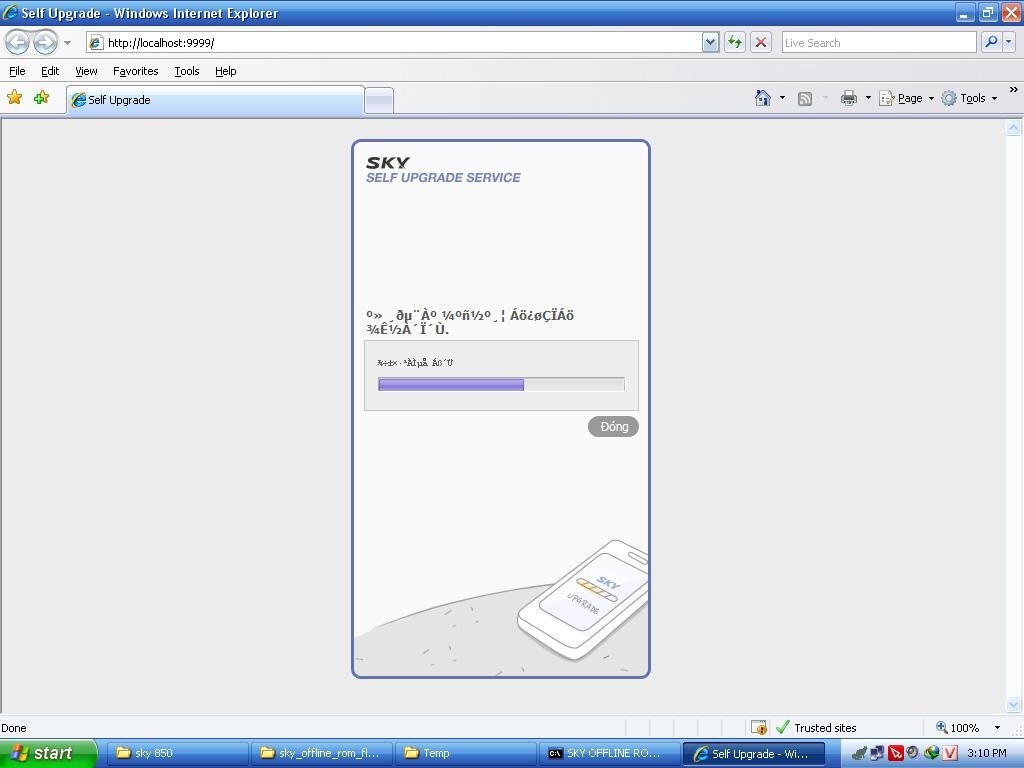Open the View menu
This screenshot has width=1024, height=768.
coord(86,71)
